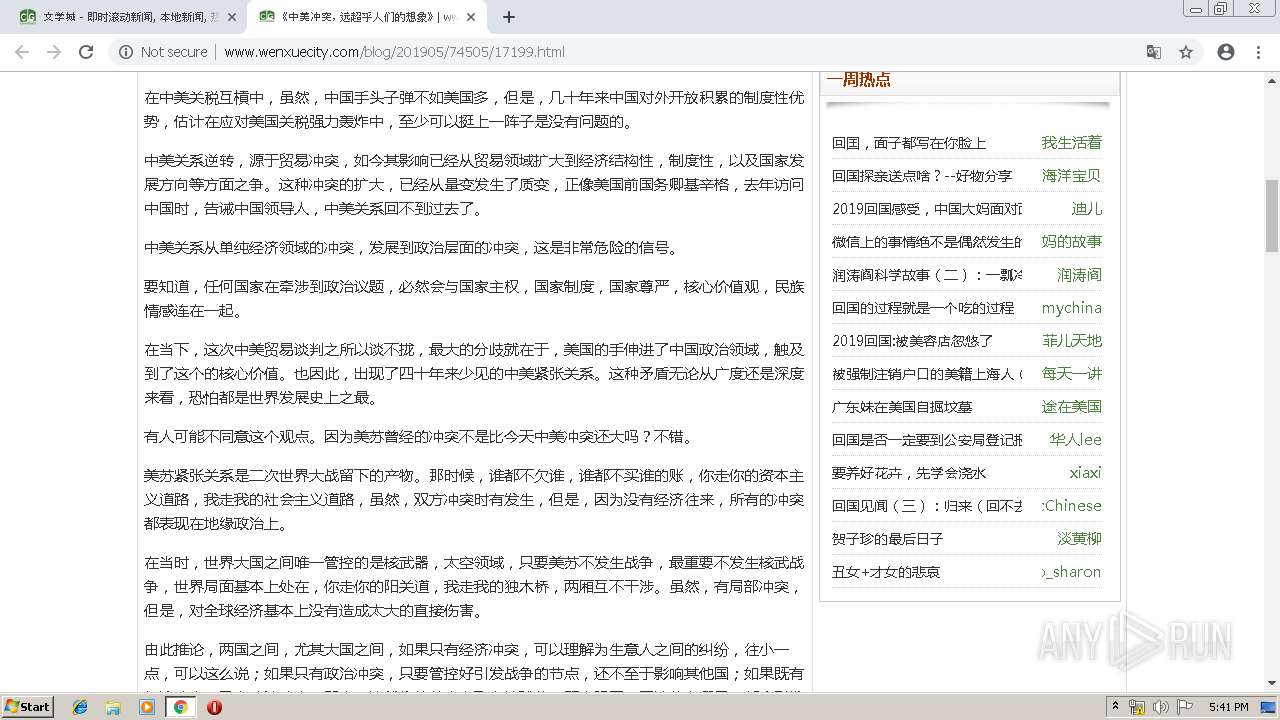Image resolution: width=1280 pixels, height=720 pixels.
Task: Open hot article 回国见闻（三）：归来
Action: (x=927, y=506)
